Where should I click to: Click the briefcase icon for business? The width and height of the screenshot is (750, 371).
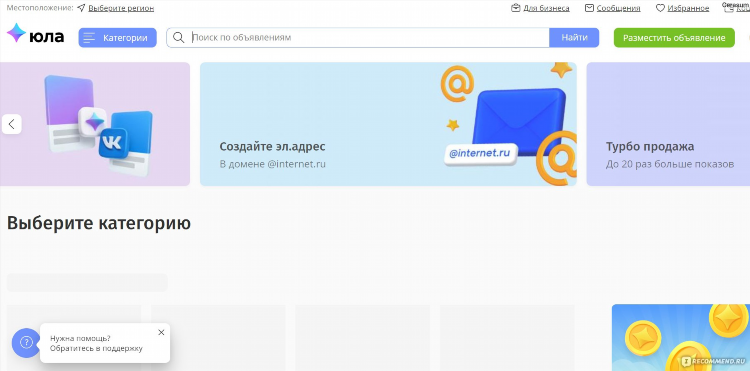[x=516, y=8]
